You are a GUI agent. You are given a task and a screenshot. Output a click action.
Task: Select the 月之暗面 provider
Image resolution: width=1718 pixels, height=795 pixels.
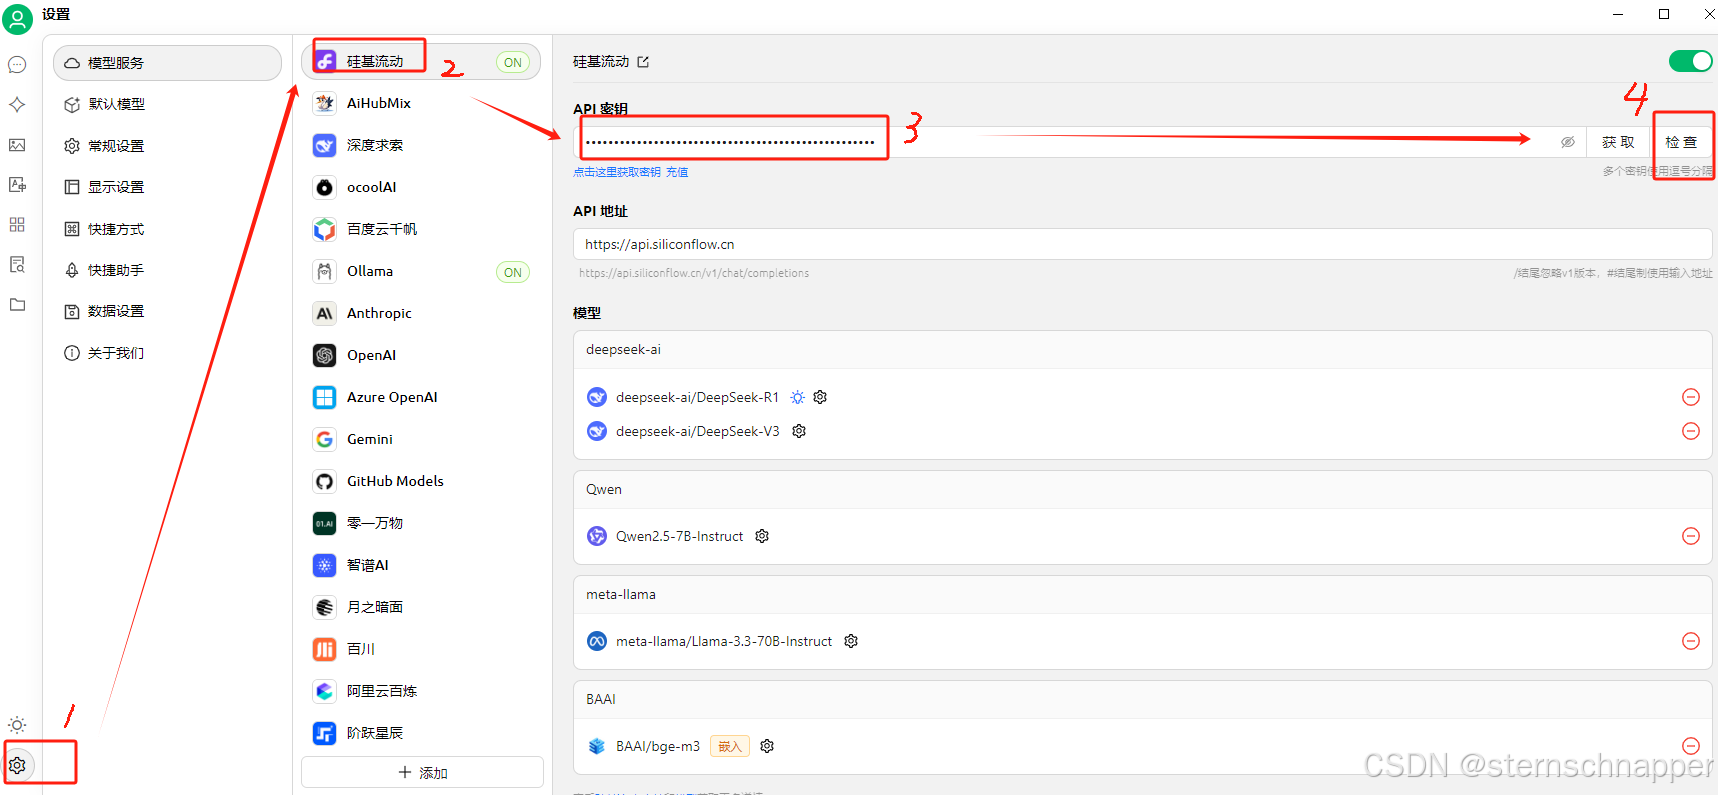pos(421,607)
